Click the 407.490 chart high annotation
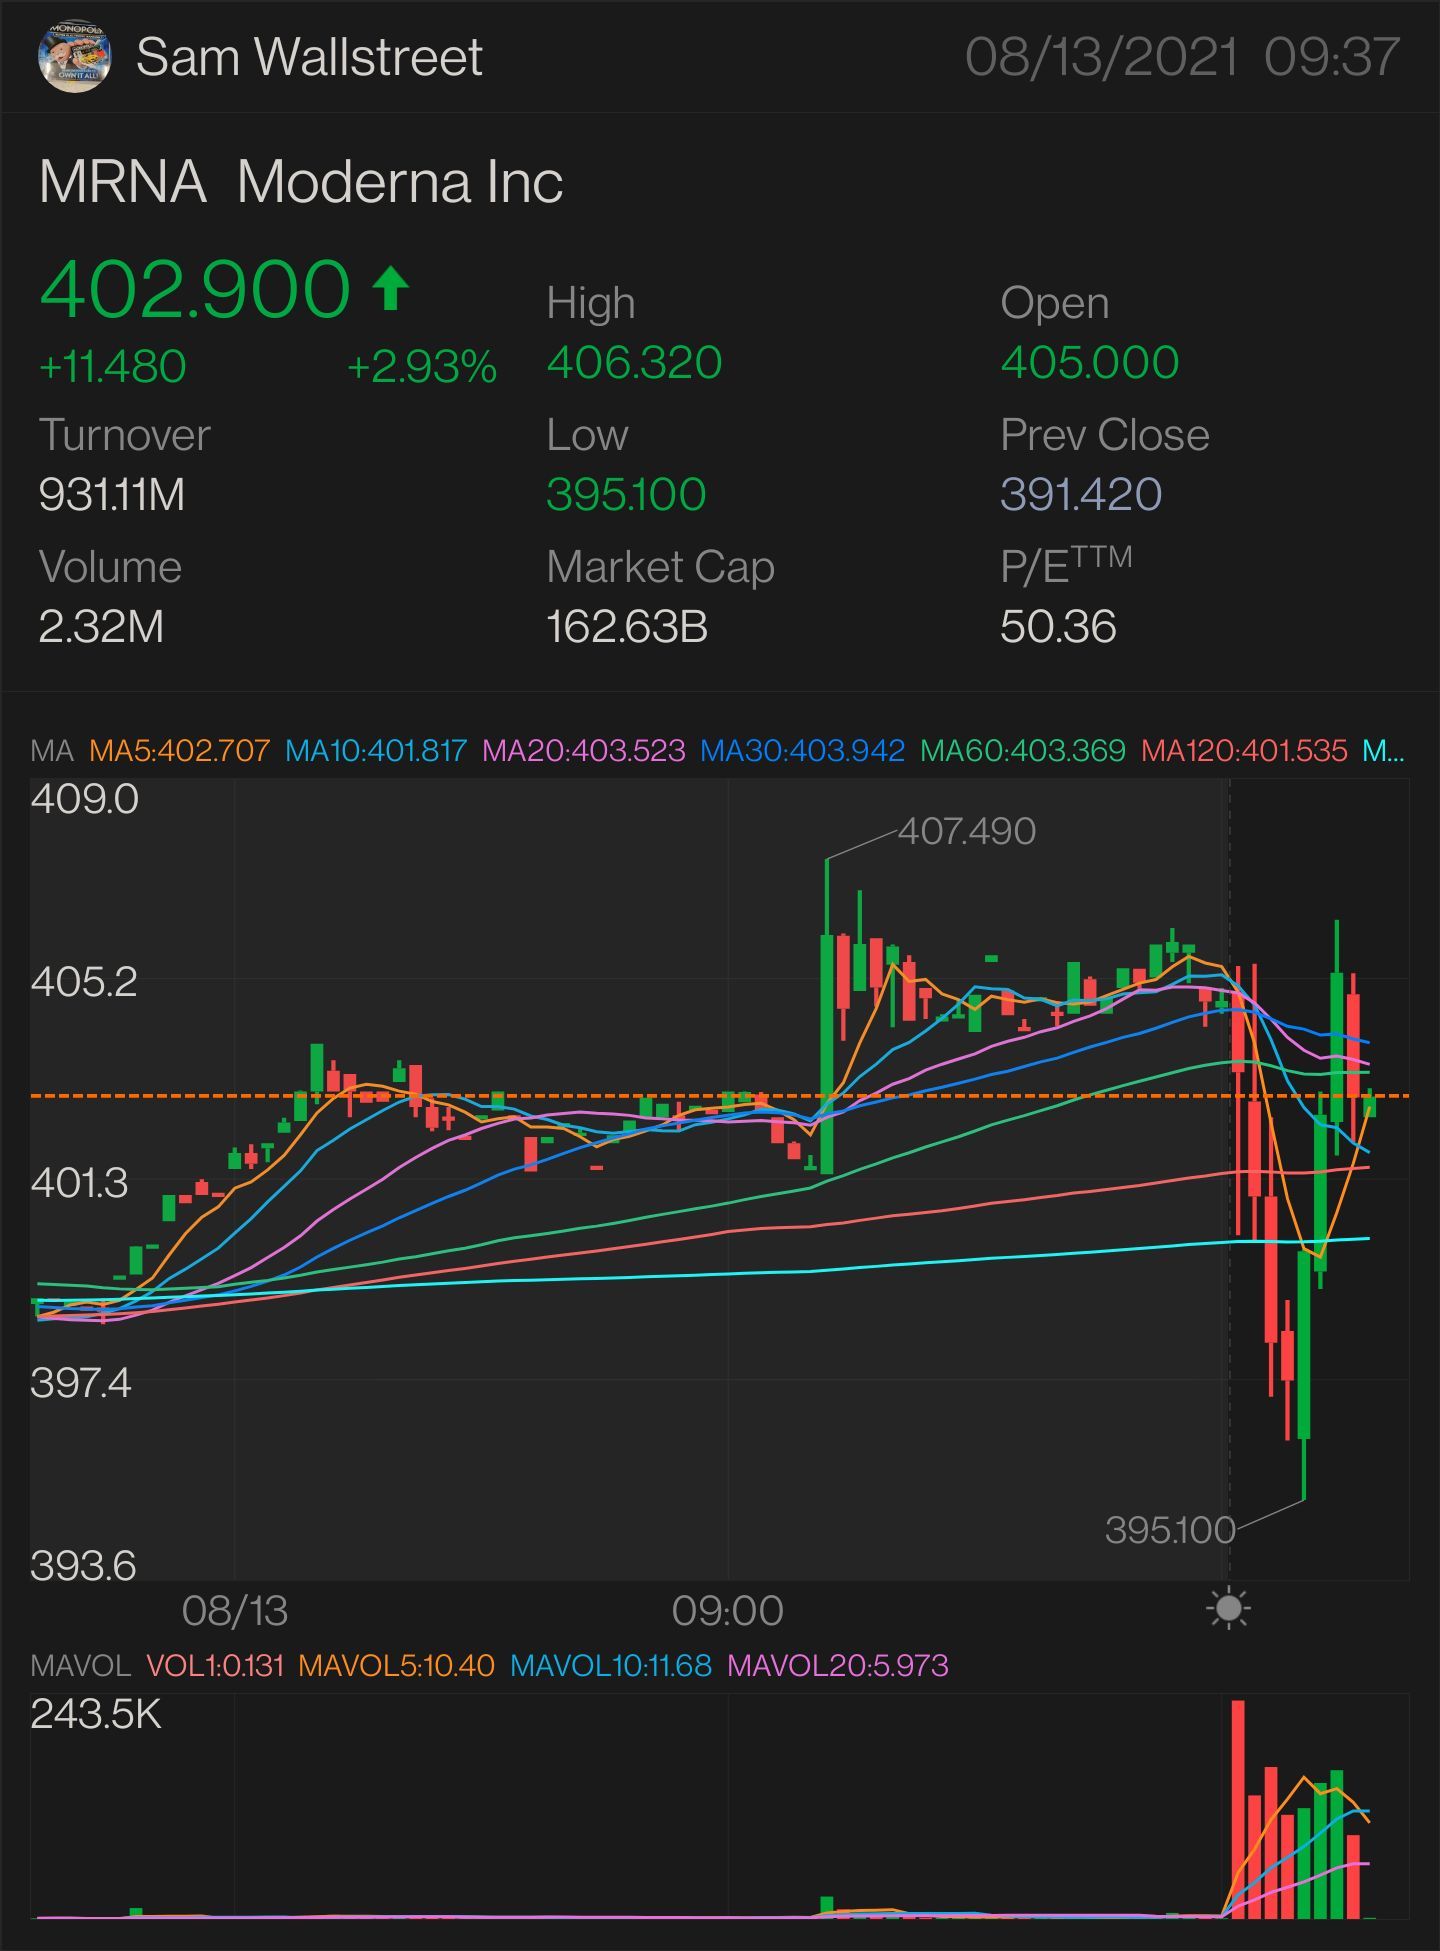Viewport: 1440px width, 1951px height. [967, 831]
